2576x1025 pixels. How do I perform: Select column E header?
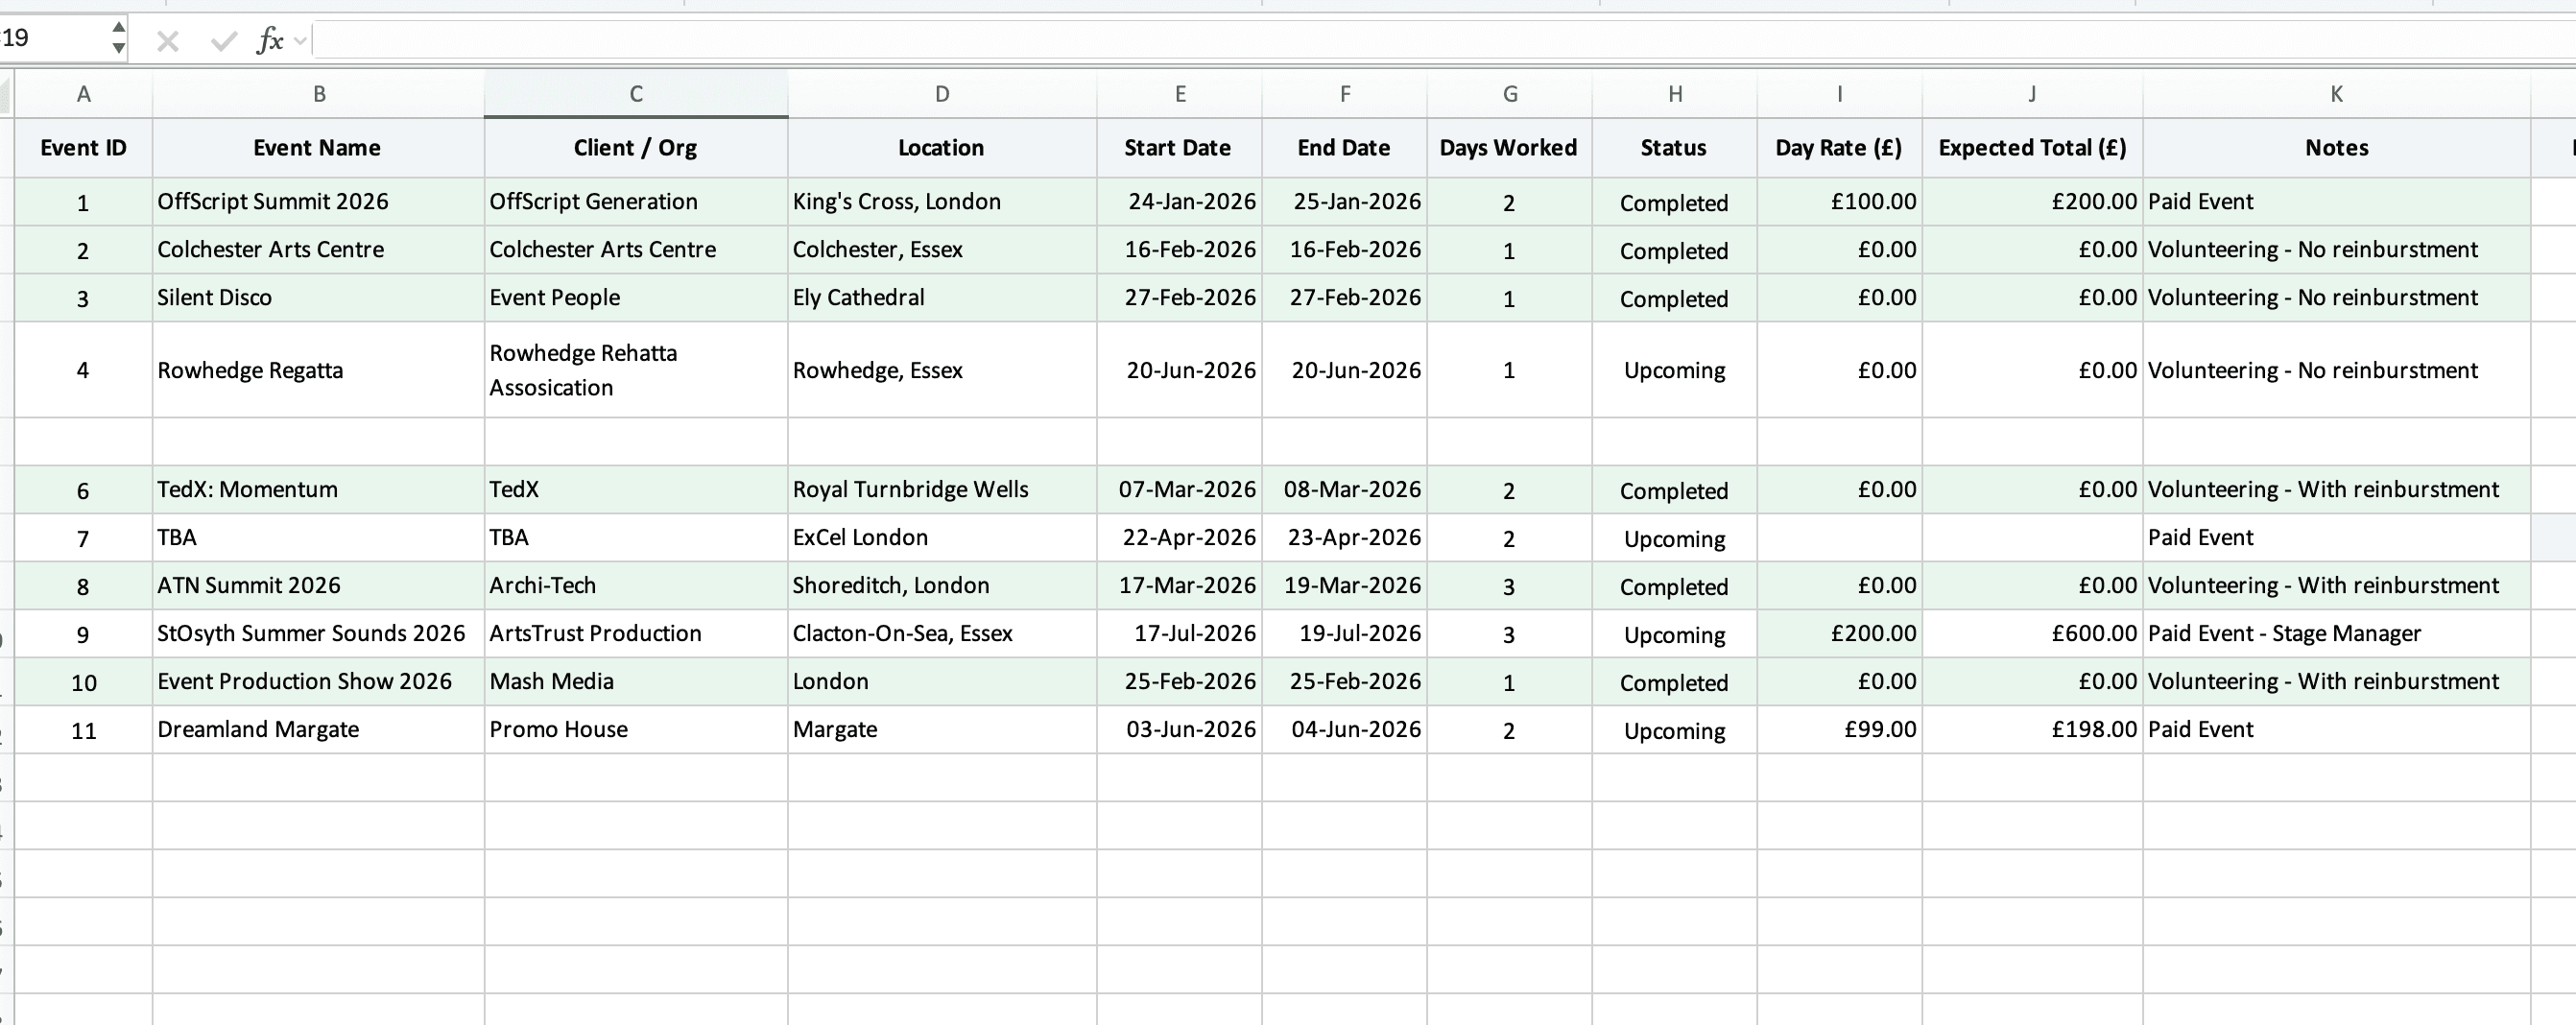click(1180, 94)
